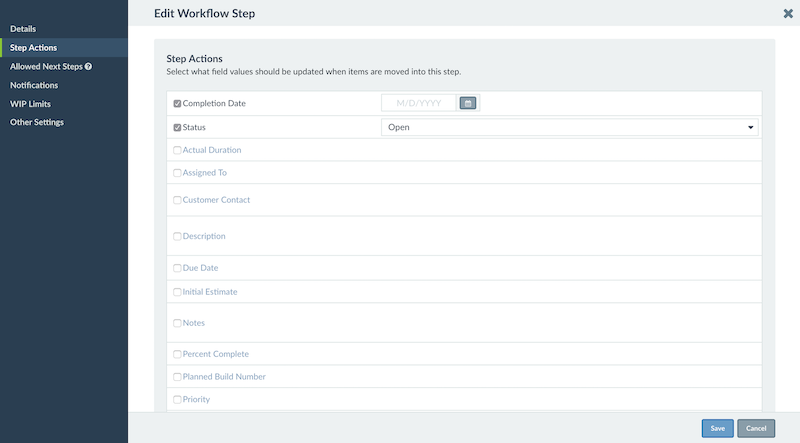Go to WIP Limits settings
The width and height of the screenshot is (800, 443).
point(30,104)
